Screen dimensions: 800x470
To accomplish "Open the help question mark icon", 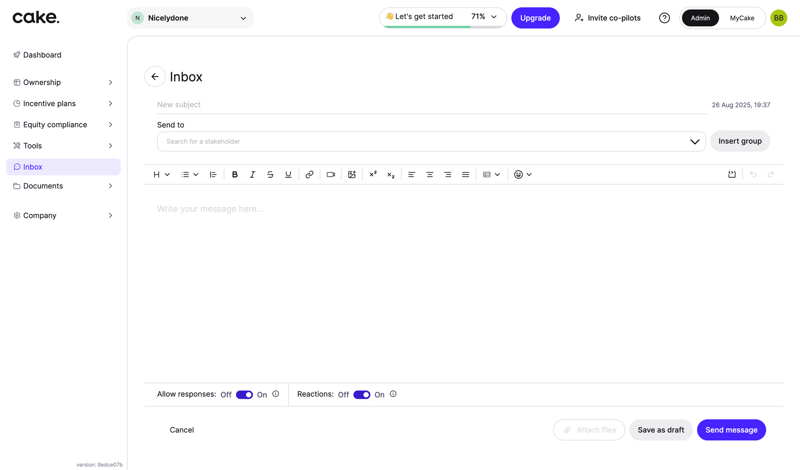I will pyautogui.click(x=664, y=18).
